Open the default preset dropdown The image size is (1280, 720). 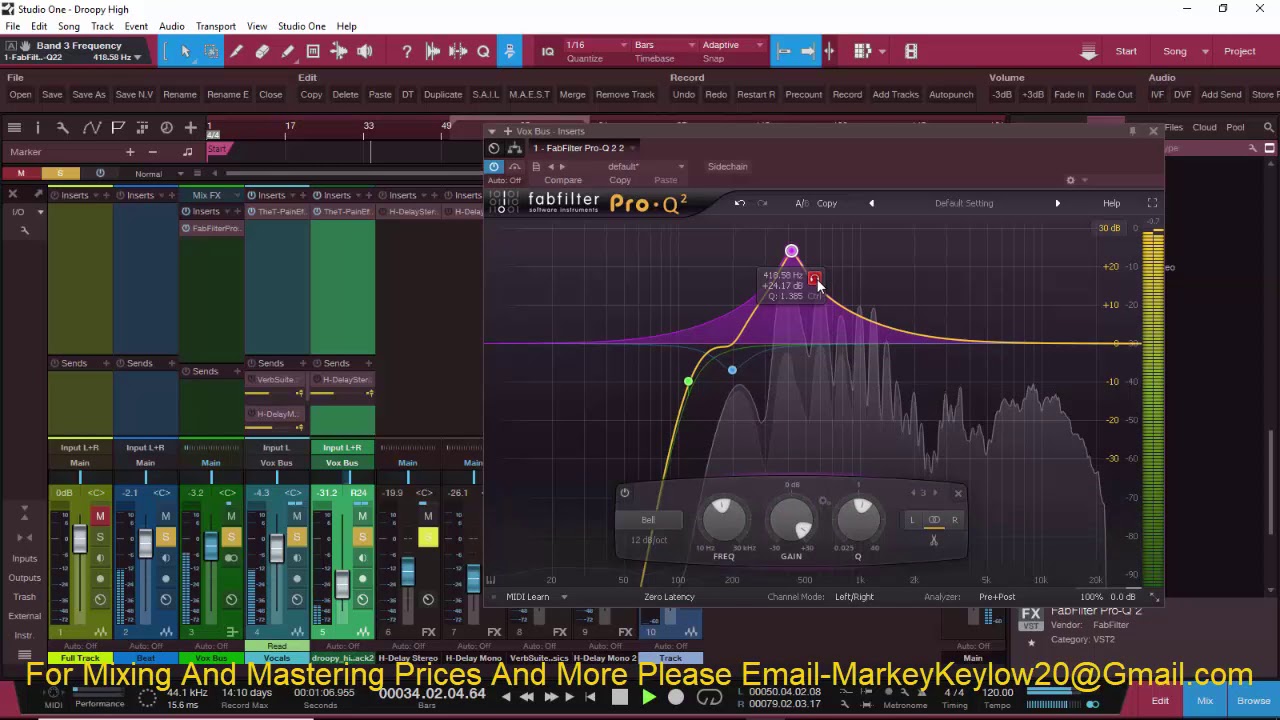click(645, 167)
